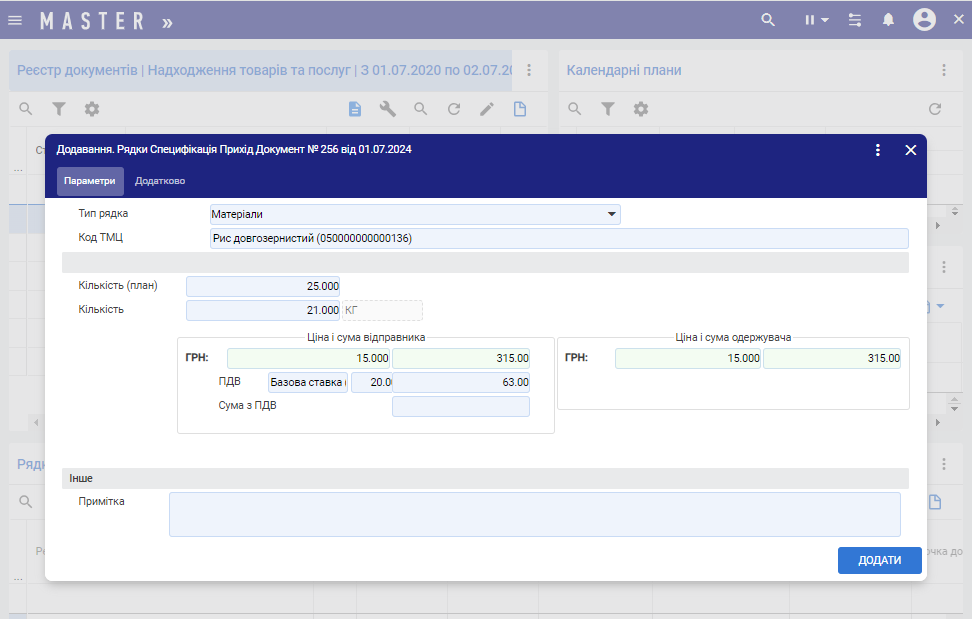This screenshot has height=619, width=972.
Task: Expand the MASTER double-chevron navigation
Action: click(x=166, y=21)
